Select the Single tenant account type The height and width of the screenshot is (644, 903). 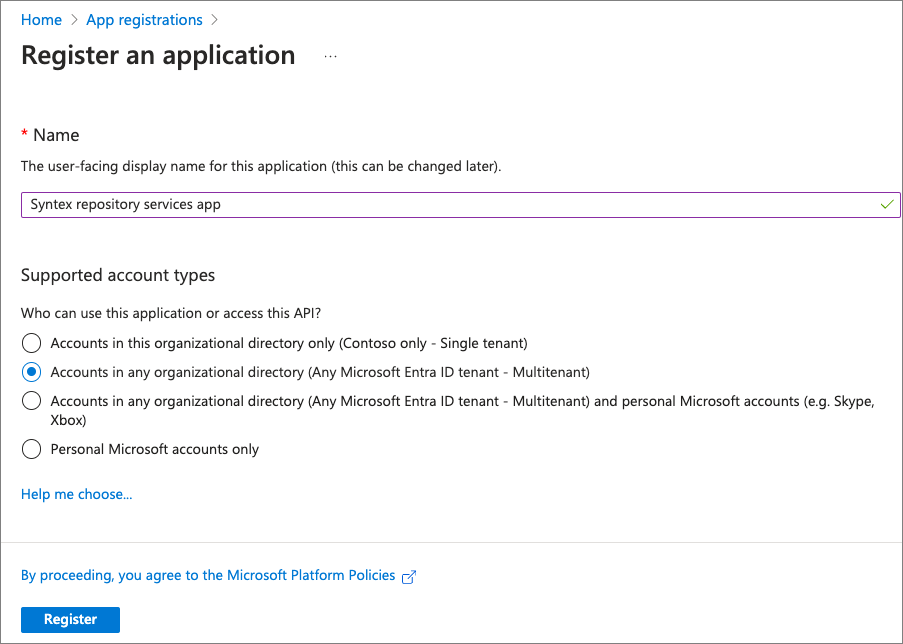pyautogui.click(x=31, y=342)
